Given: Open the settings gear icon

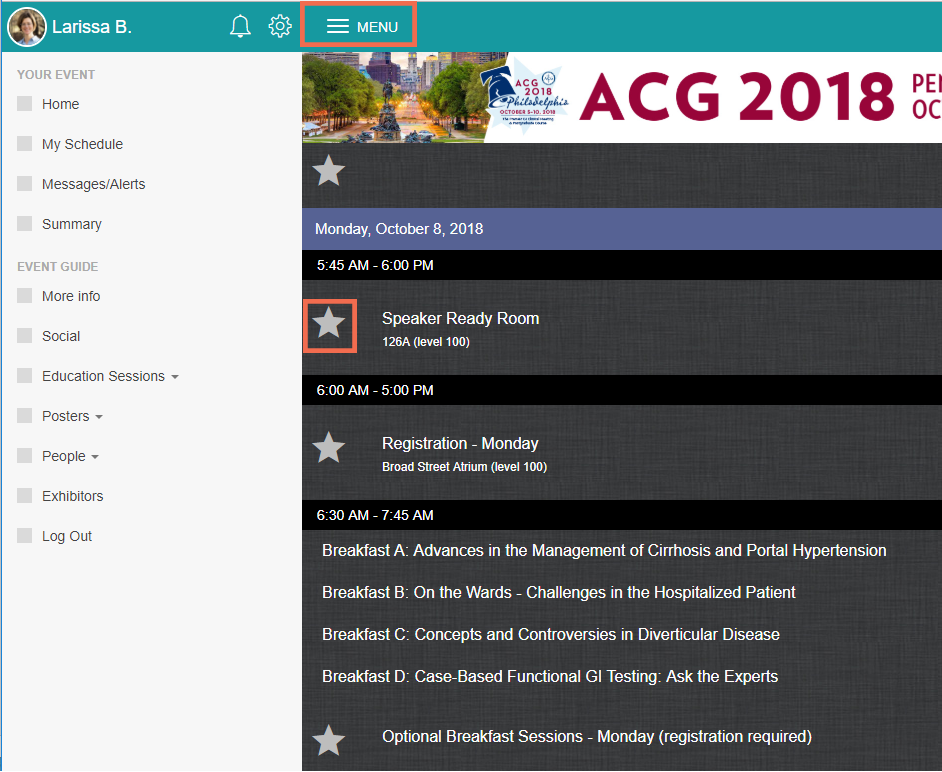Looking at the screenshot, I should (280, 26).
